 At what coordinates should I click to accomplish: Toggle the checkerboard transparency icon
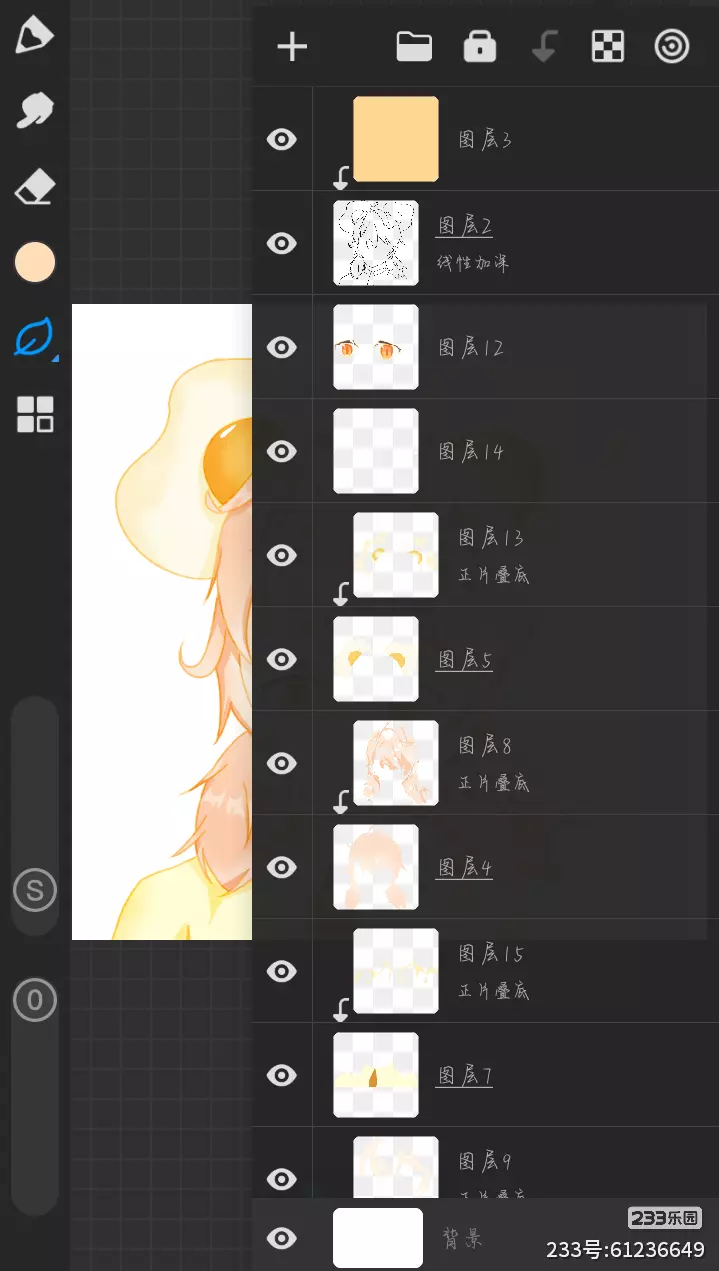click(x=608, y=46)
